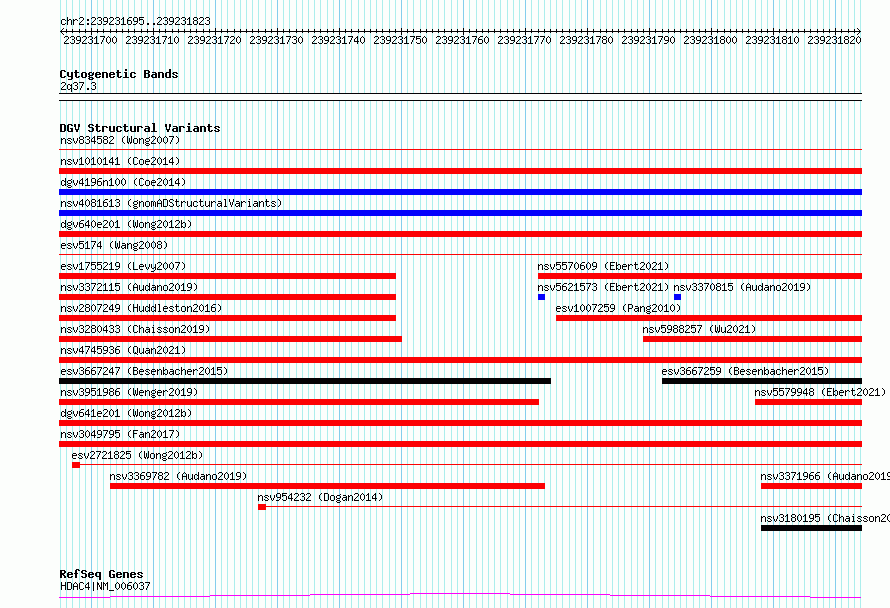890x608 pixels.
Task: Click ruler position 239231760
Action: 462,40
